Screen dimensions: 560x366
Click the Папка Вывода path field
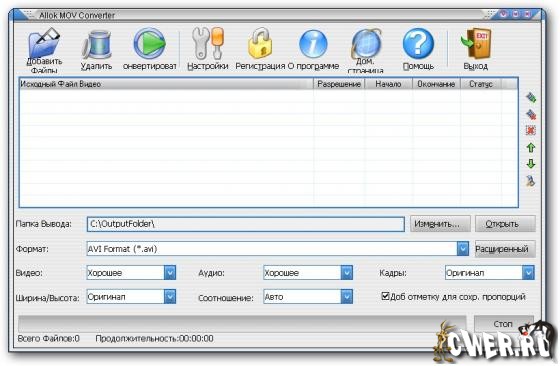pyautogui.click(x=246, y=224)
